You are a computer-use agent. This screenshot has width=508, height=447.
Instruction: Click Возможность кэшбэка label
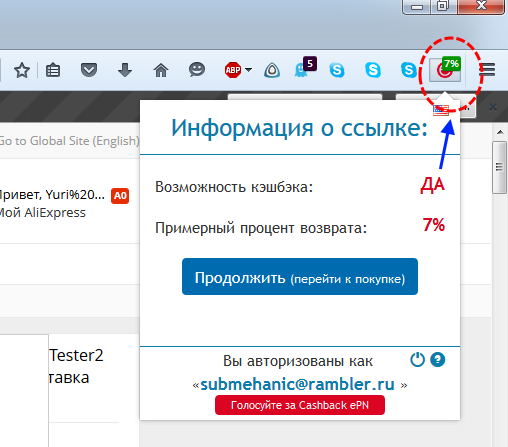pos(234,187)
